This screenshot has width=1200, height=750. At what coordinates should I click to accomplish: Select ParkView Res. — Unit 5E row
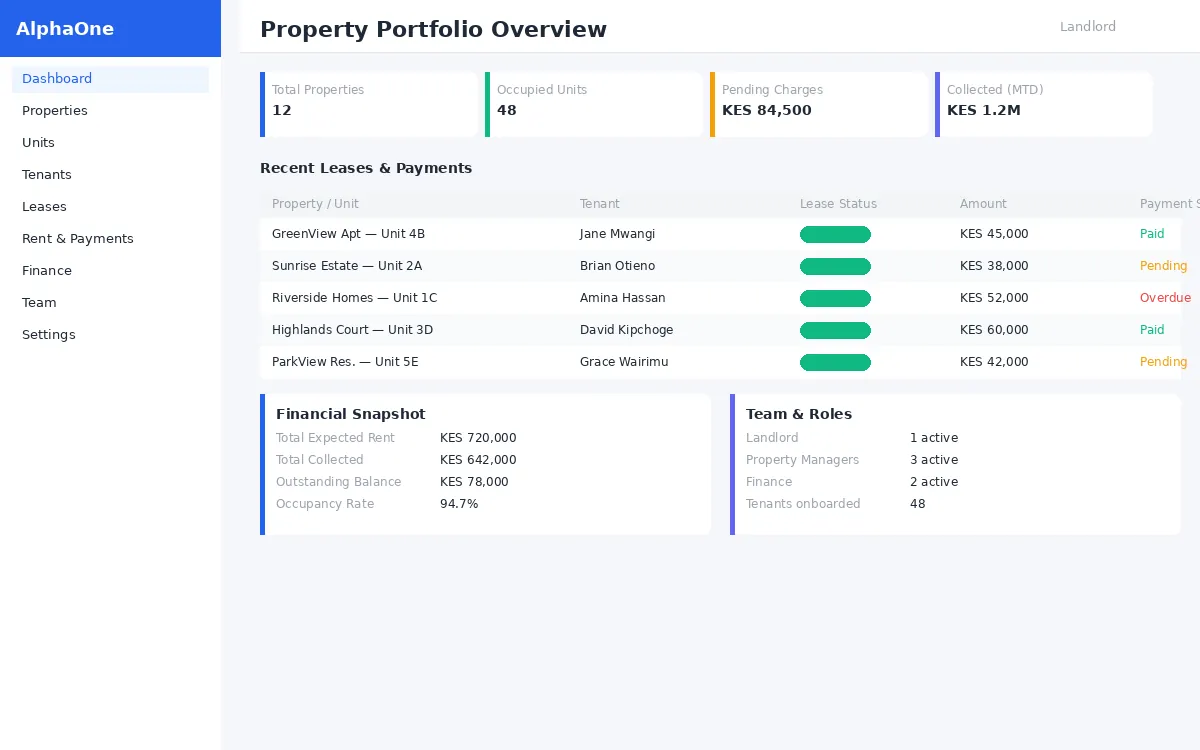(720, 362)
